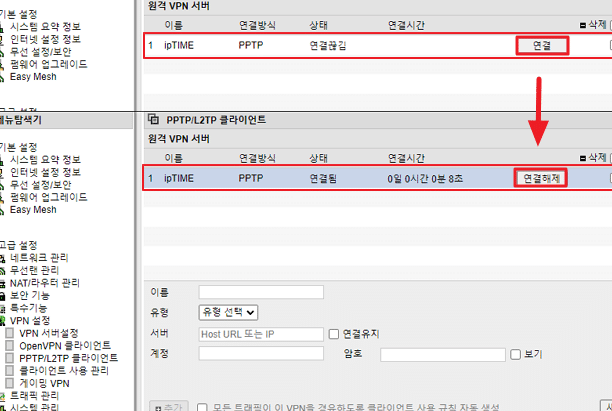612x411 pixels.
Task: Expand 무선랜 관리 in the menu
Action: coord(34,270)
